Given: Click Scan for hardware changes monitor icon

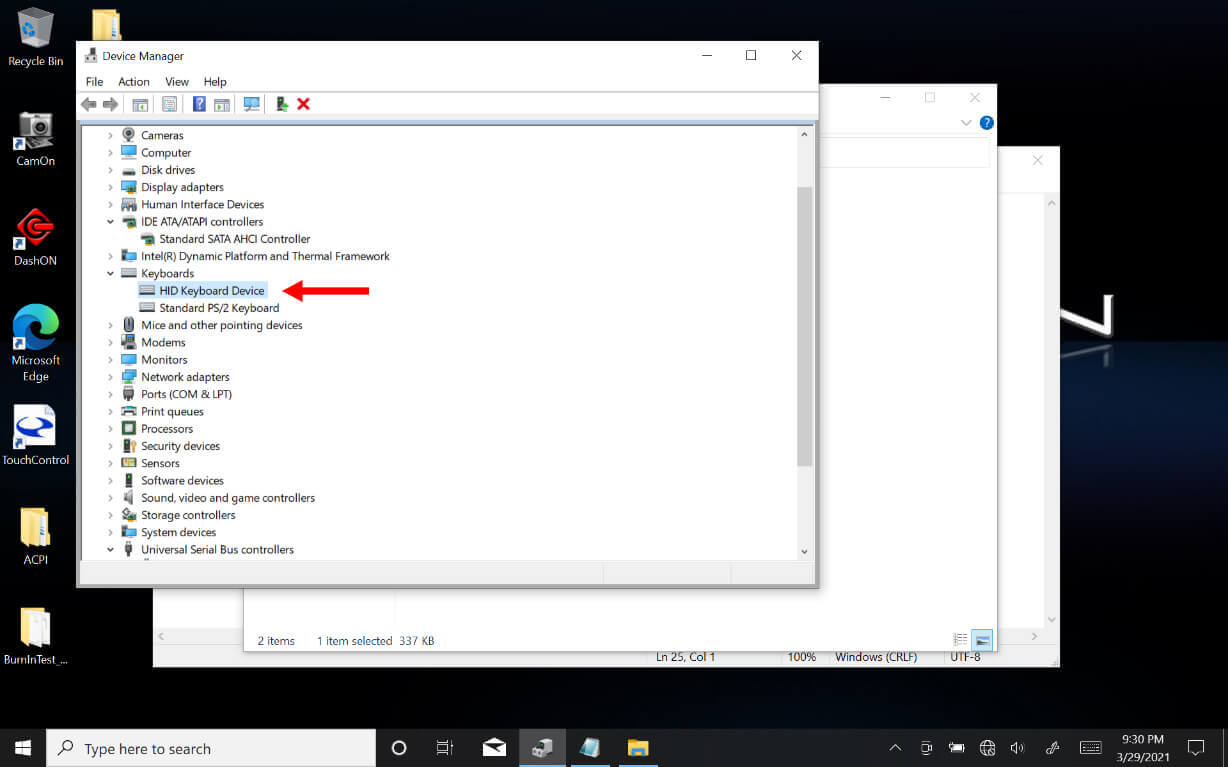Looking at the screenshot, I should tap(251, 104).
